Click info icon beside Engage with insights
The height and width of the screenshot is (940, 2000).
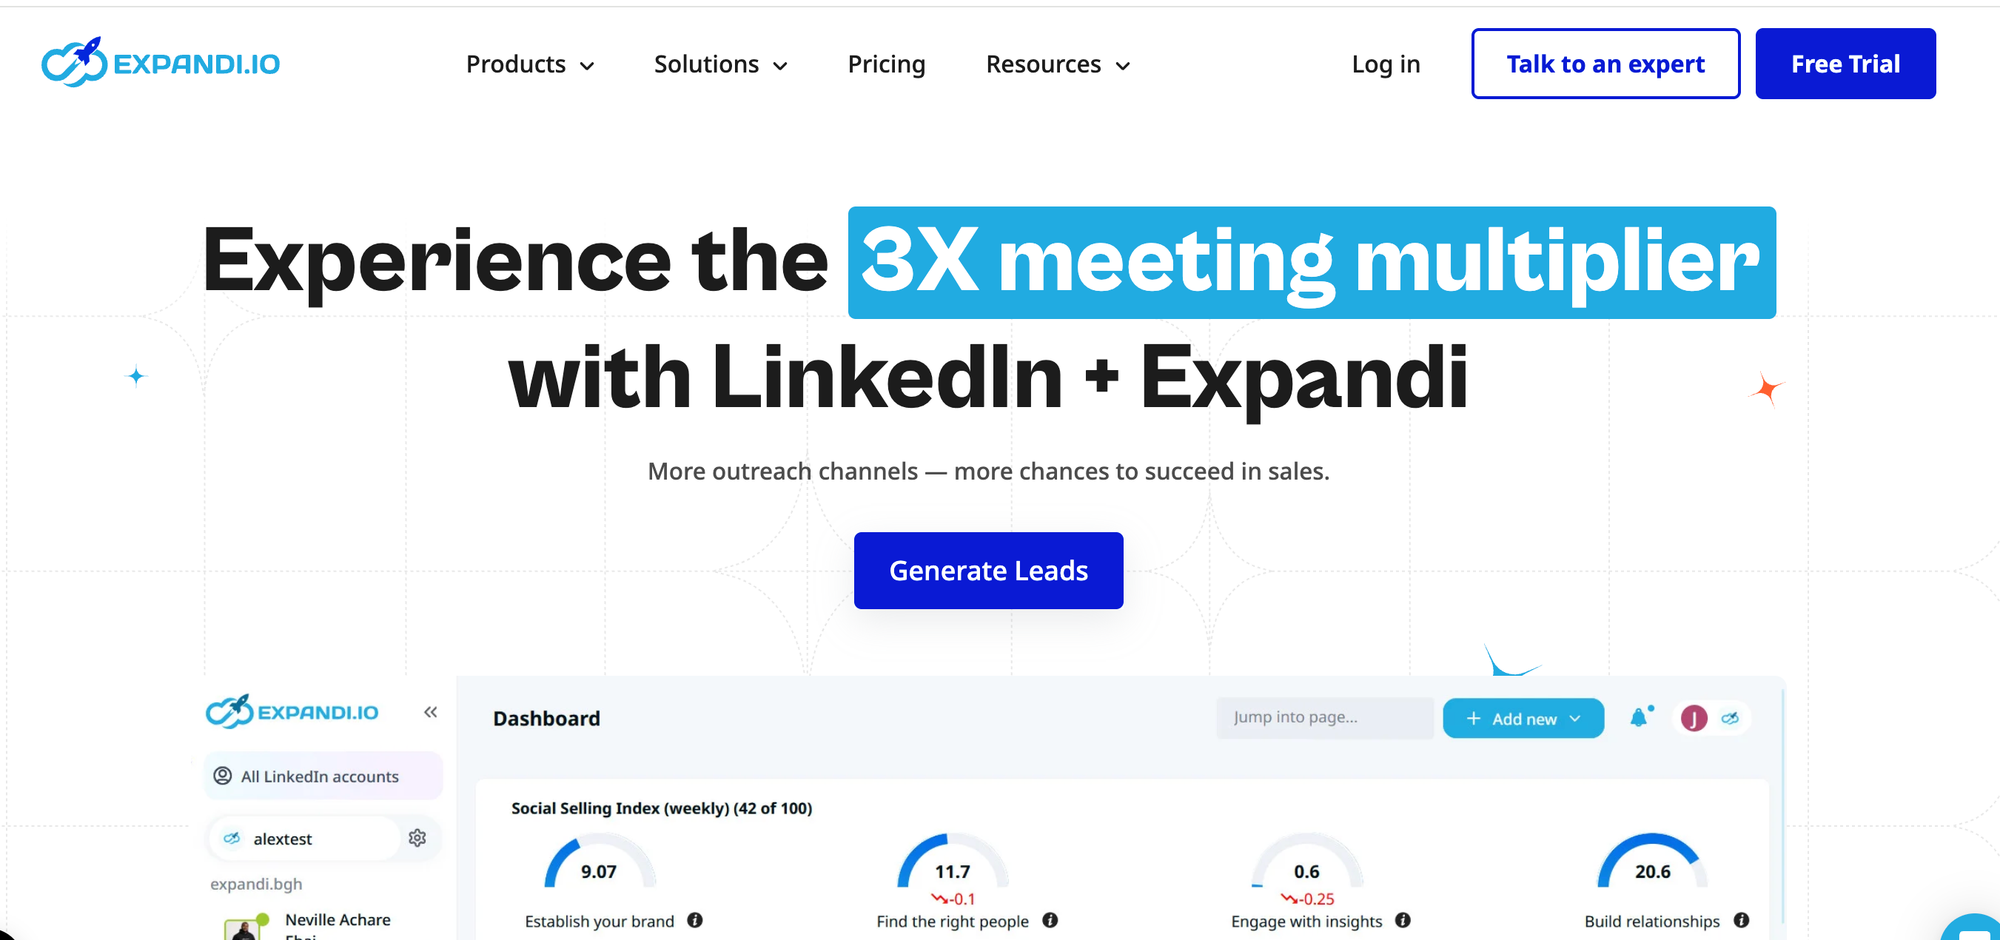(1403, 920)
